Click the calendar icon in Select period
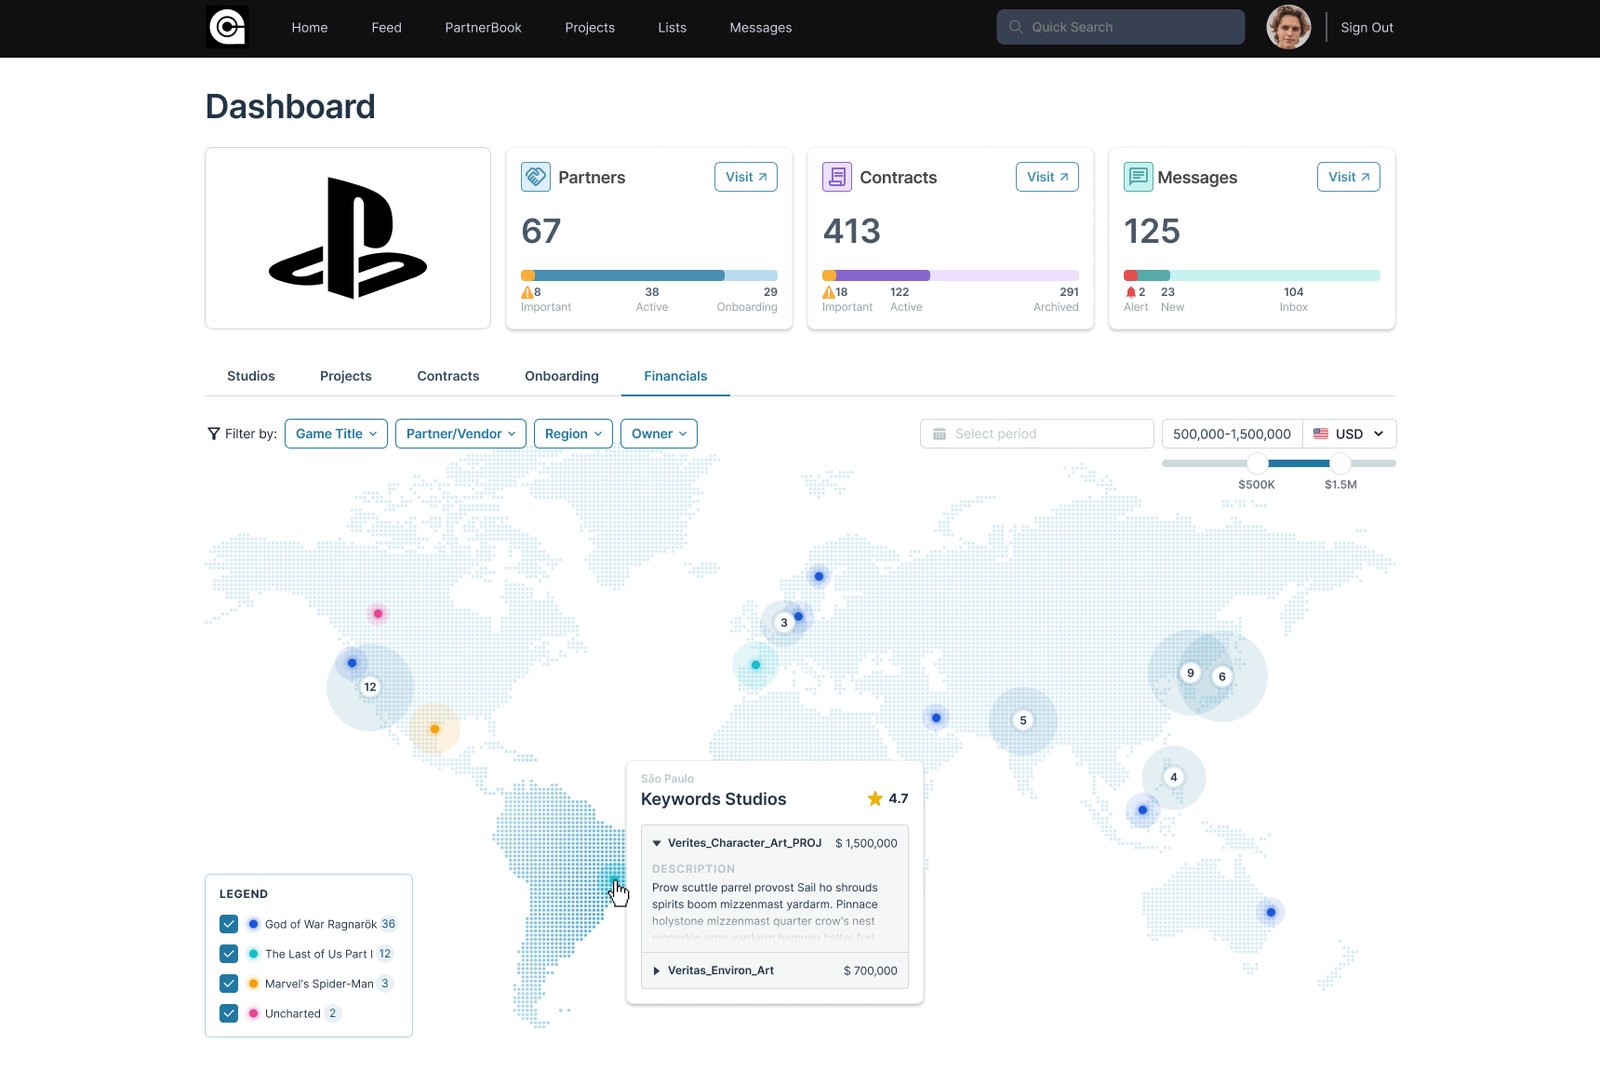 pyautogui.click(x=939, y=434)
